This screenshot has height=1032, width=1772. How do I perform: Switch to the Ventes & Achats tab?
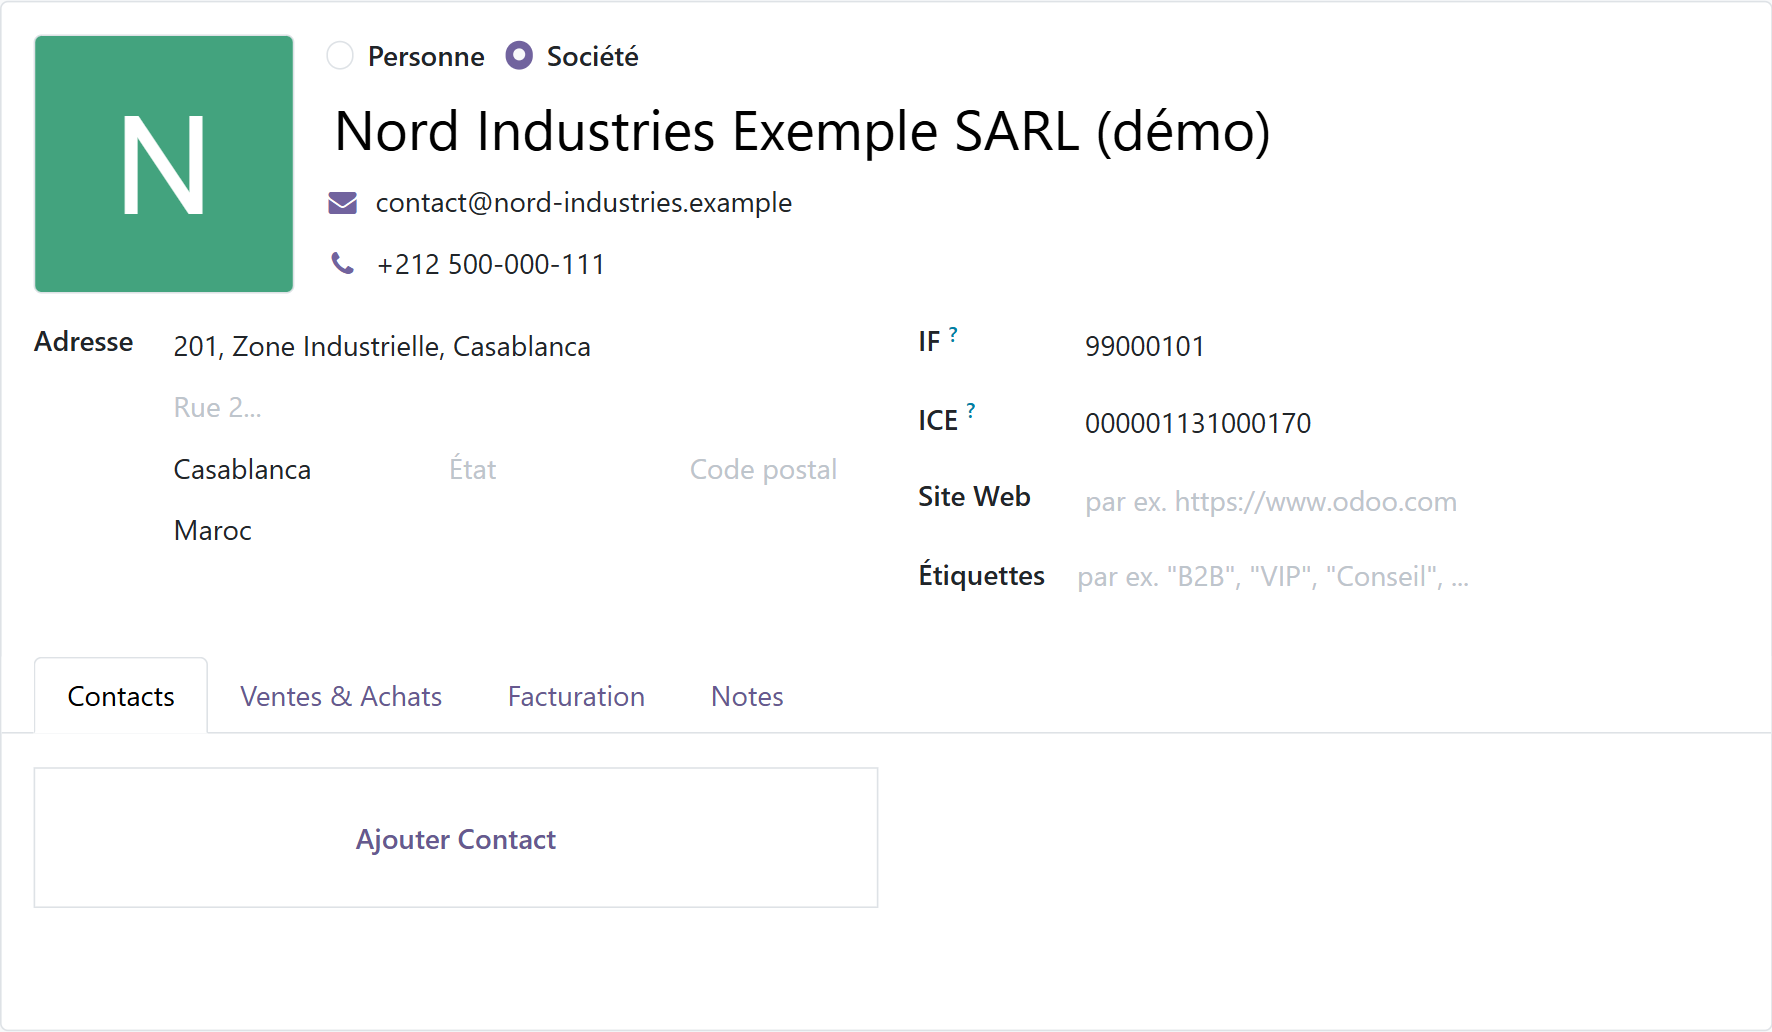click(341, 696)
